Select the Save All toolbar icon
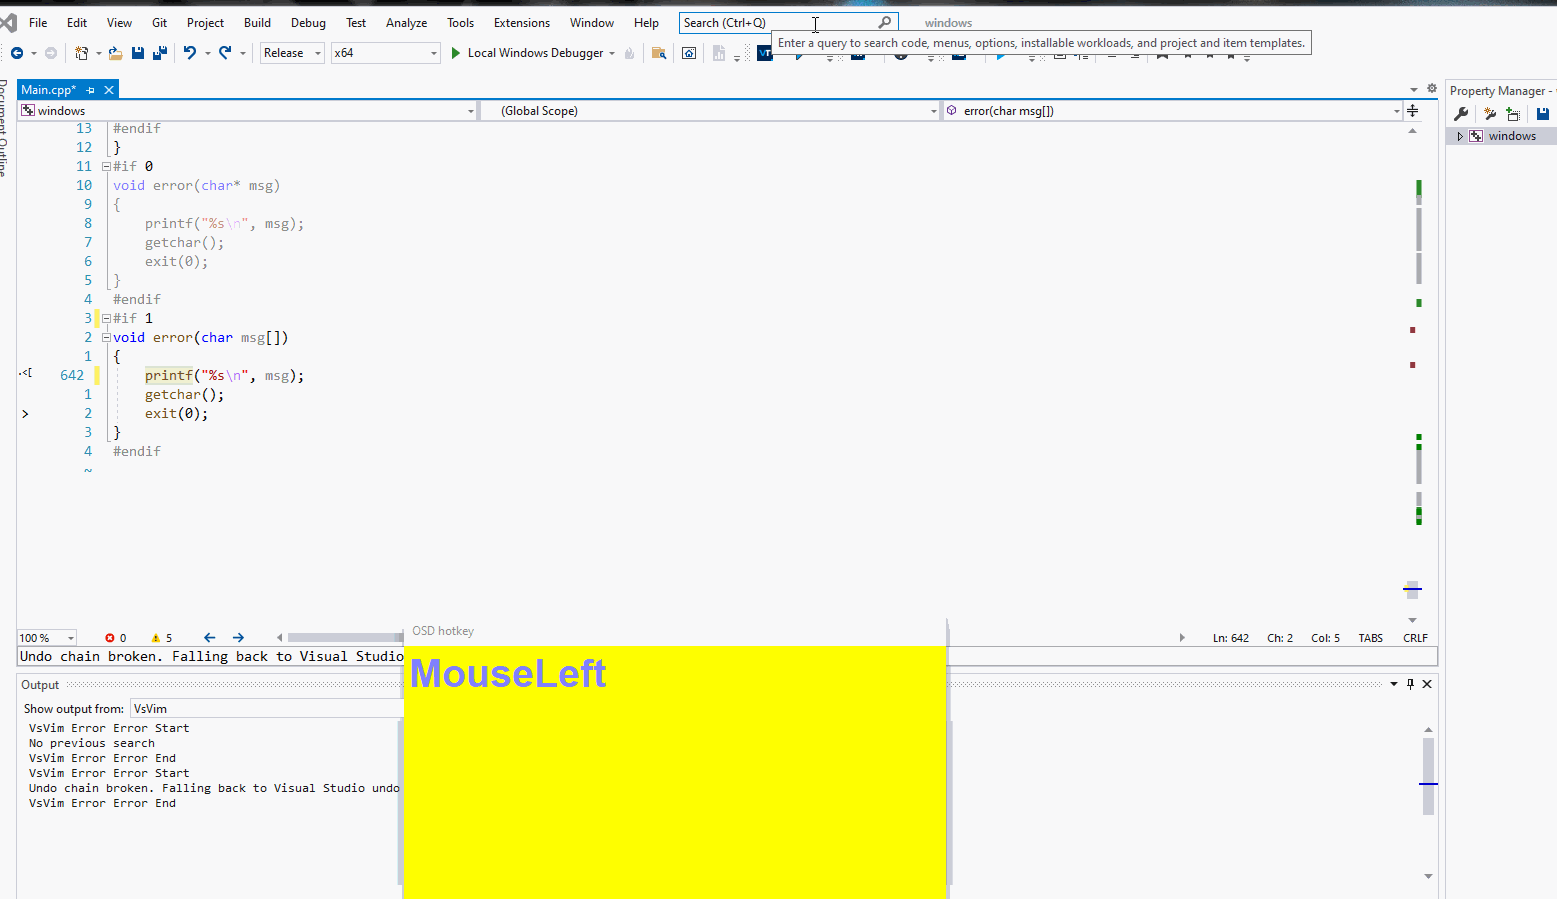This screenshot has width=1557, height=899. (159, 53)
